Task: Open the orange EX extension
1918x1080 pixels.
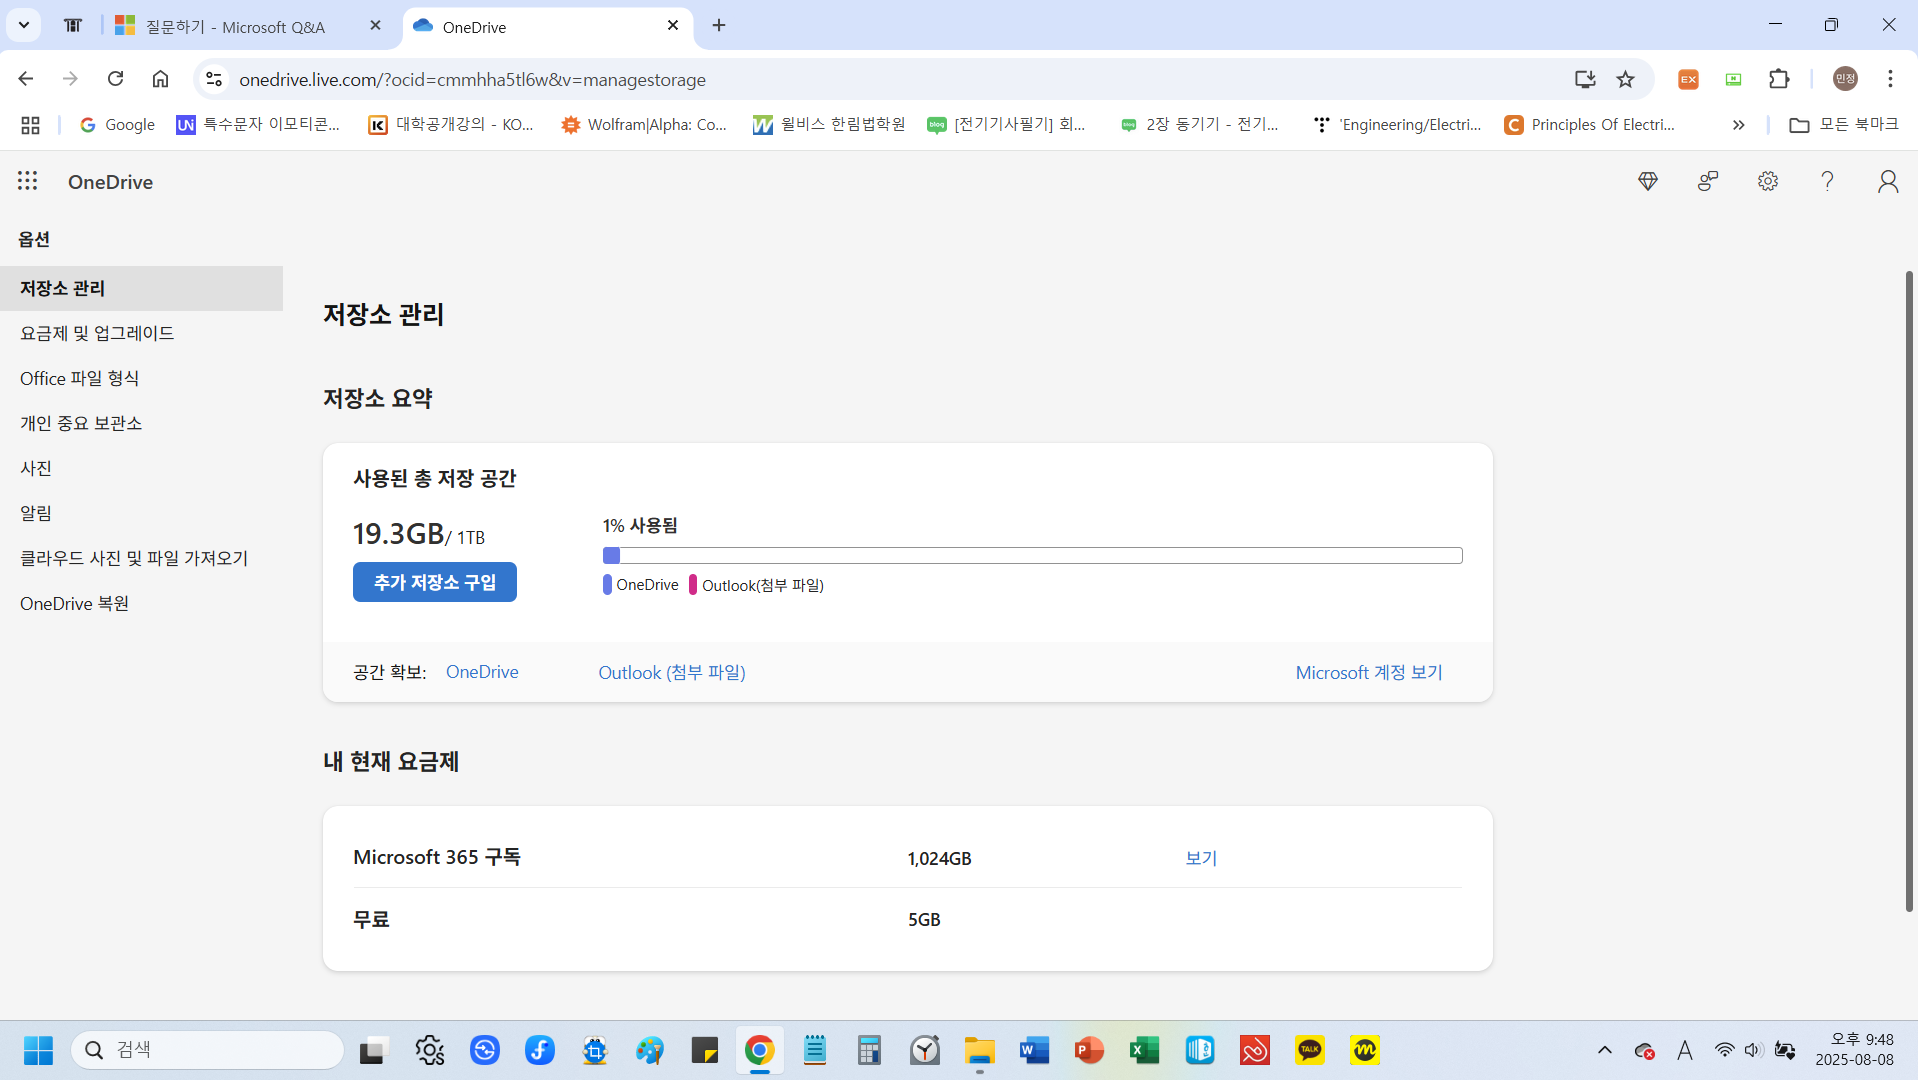Action: [x=1688, y=79]
